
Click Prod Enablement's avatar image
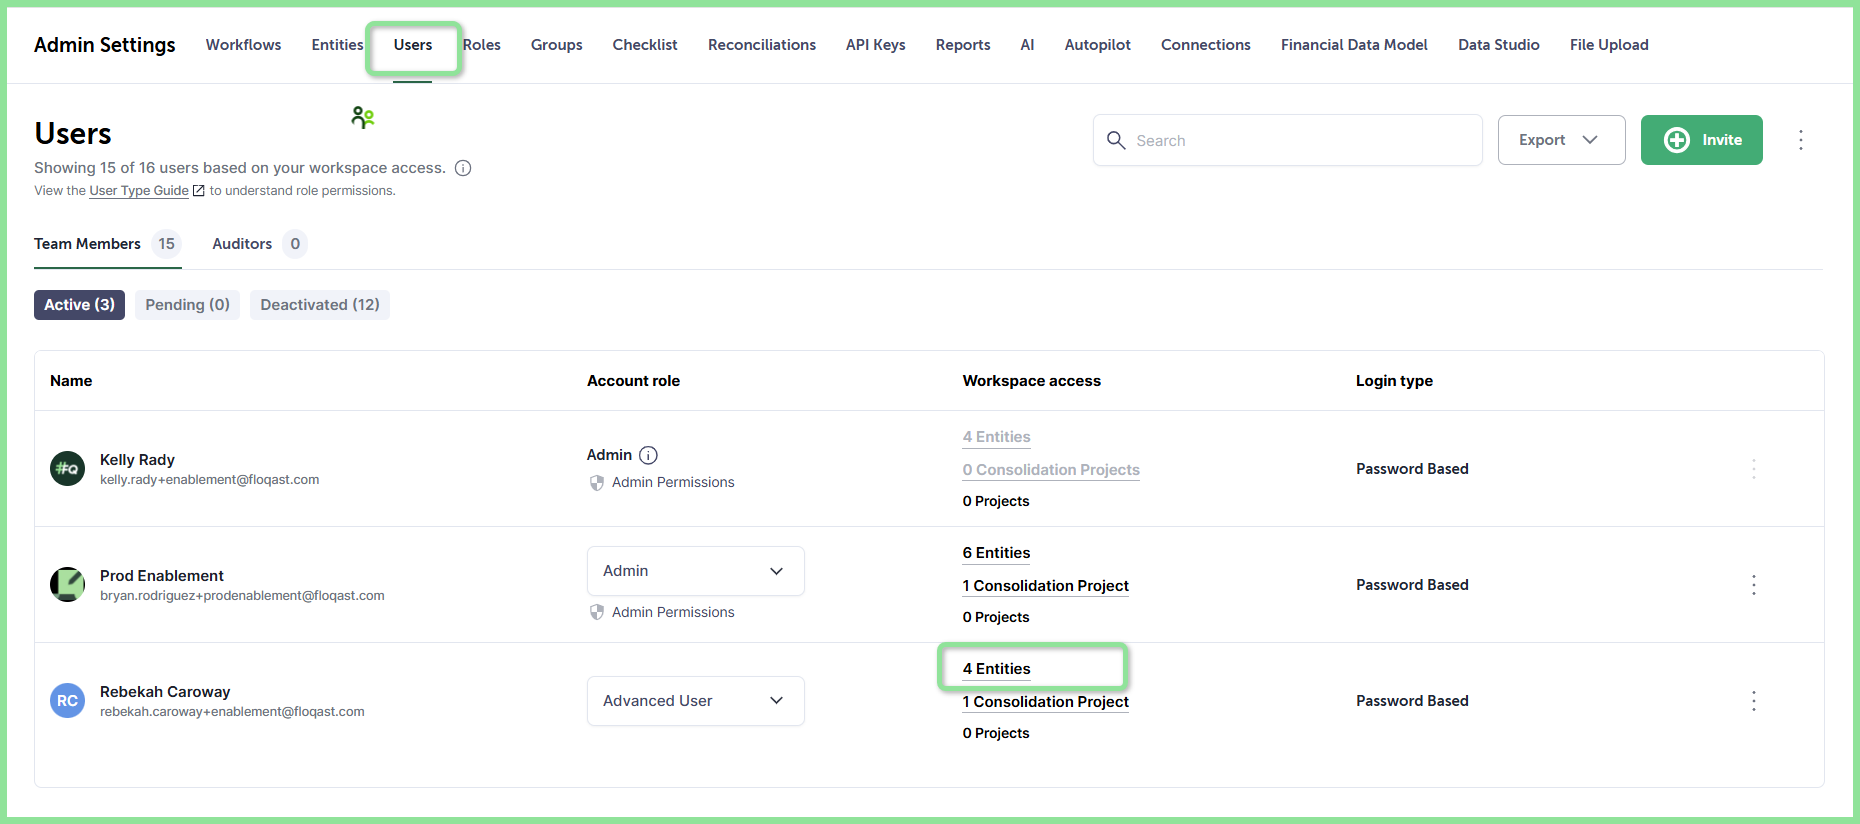[67, 584]
